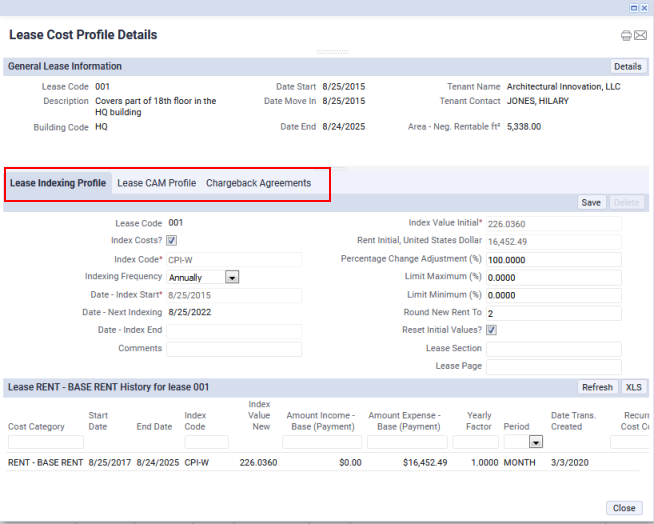Screen dimensions: 654x524
Task: Switch to Lease Indexing Profile tab
Action: point(58,183)
